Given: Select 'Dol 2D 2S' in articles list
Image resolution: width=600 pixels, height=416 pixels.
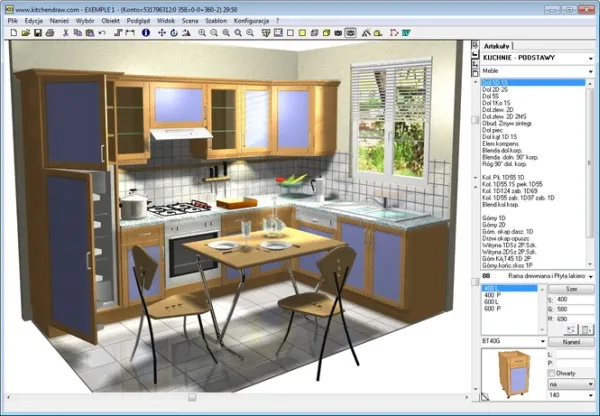Looking at the screenshot, I should pyautogui.click(x=495, y=89).
